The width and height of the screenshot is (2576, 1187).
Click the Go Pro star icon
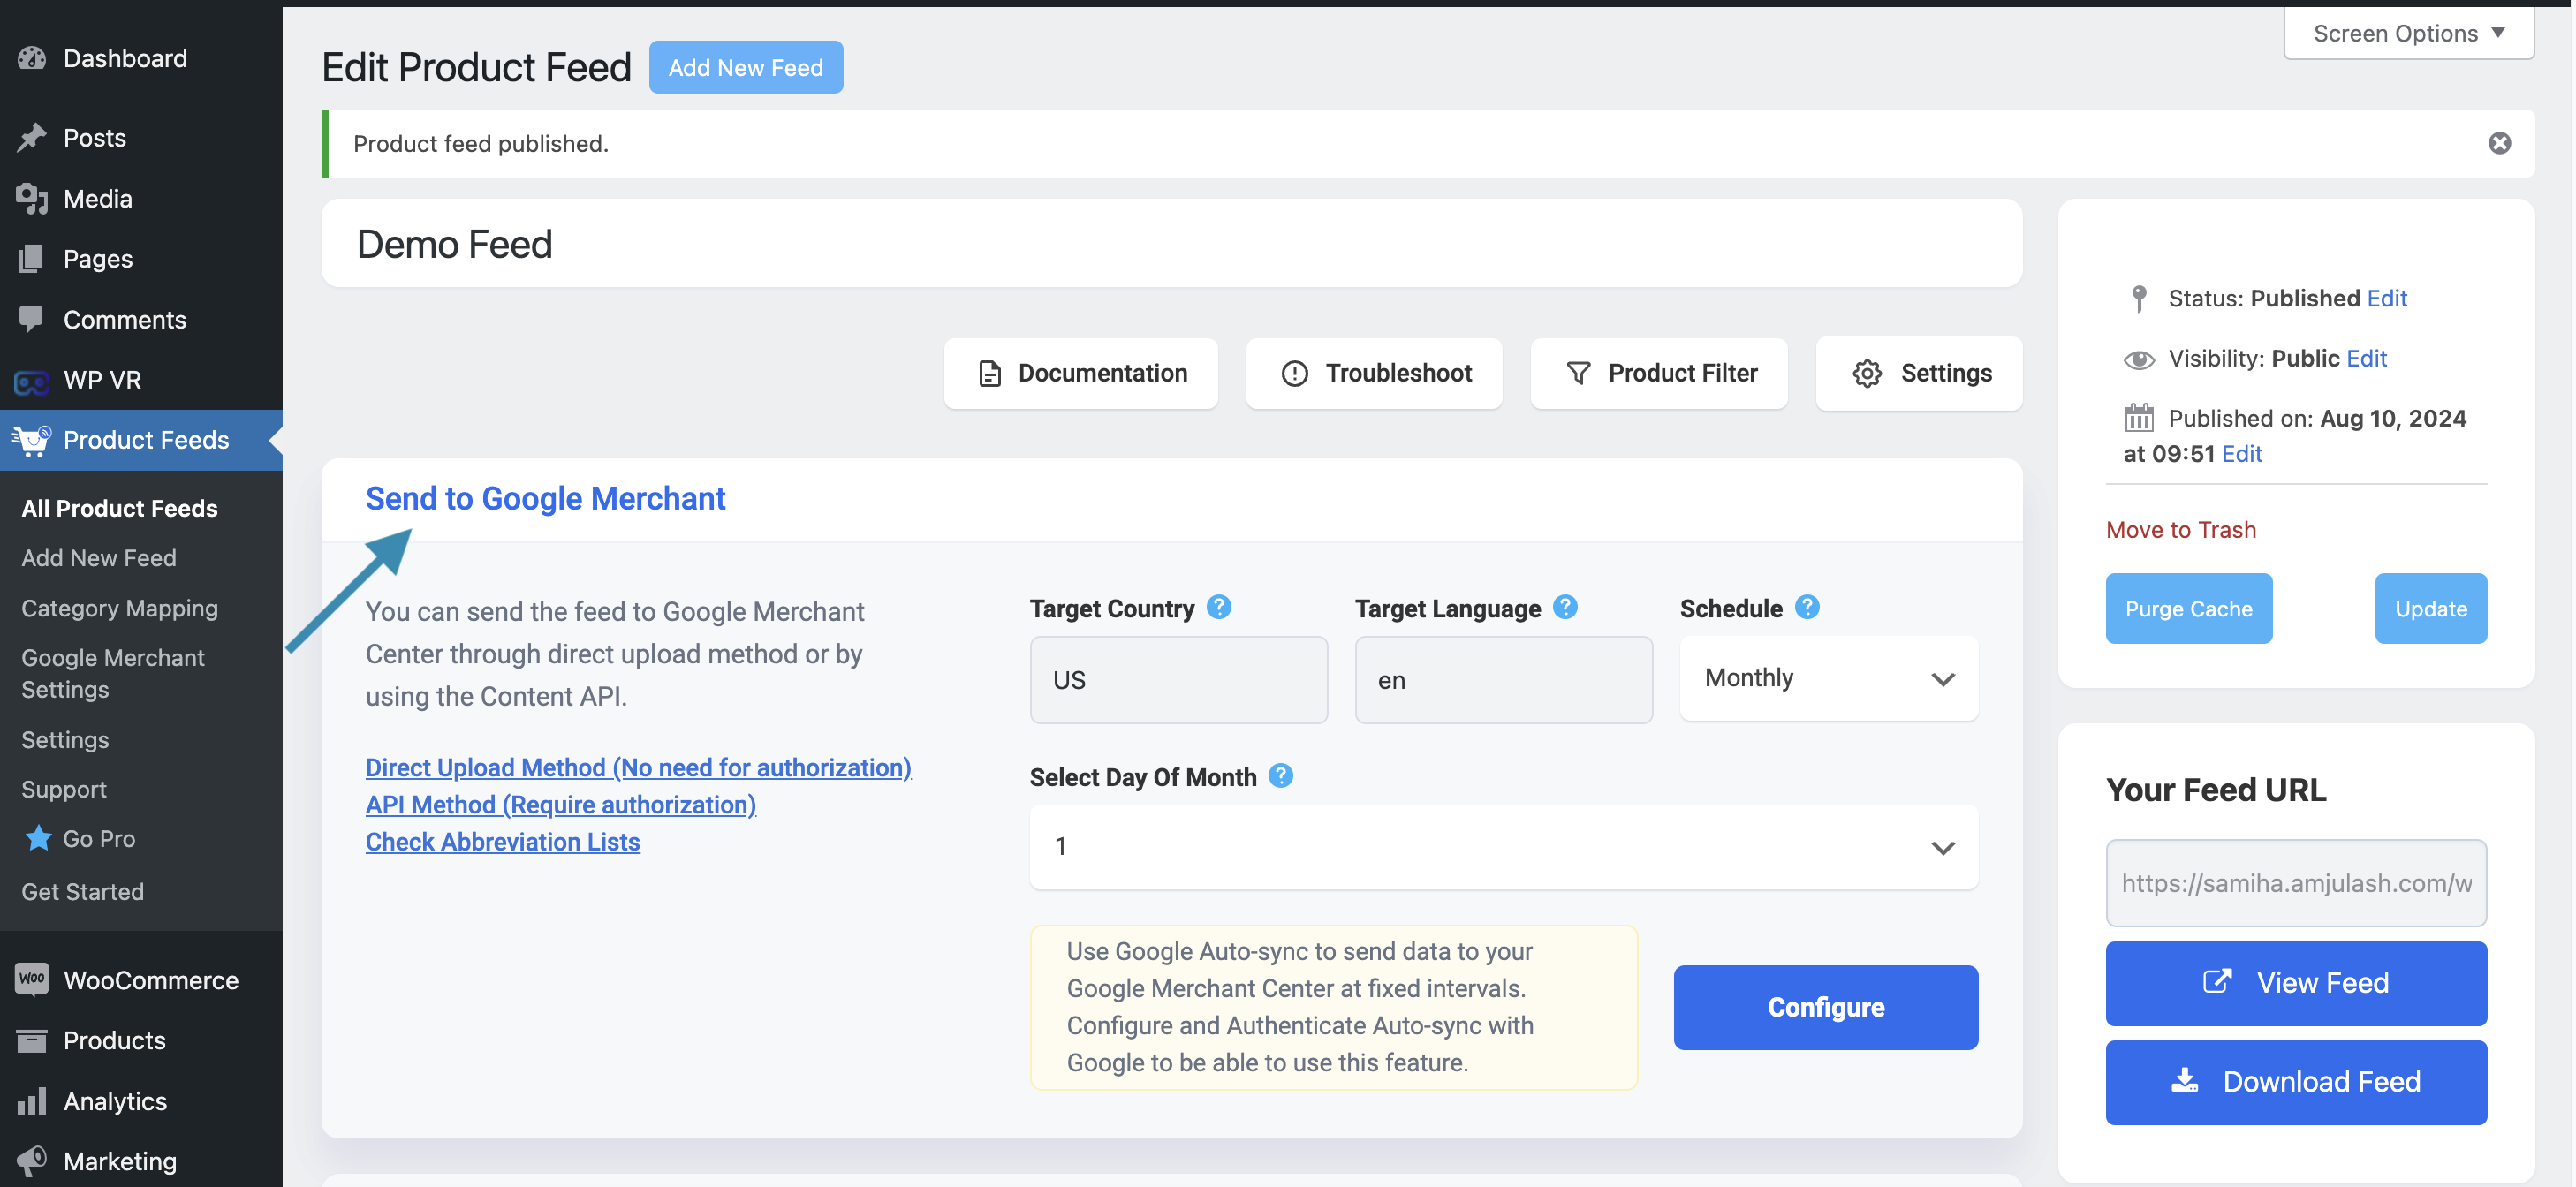[38, 838]
